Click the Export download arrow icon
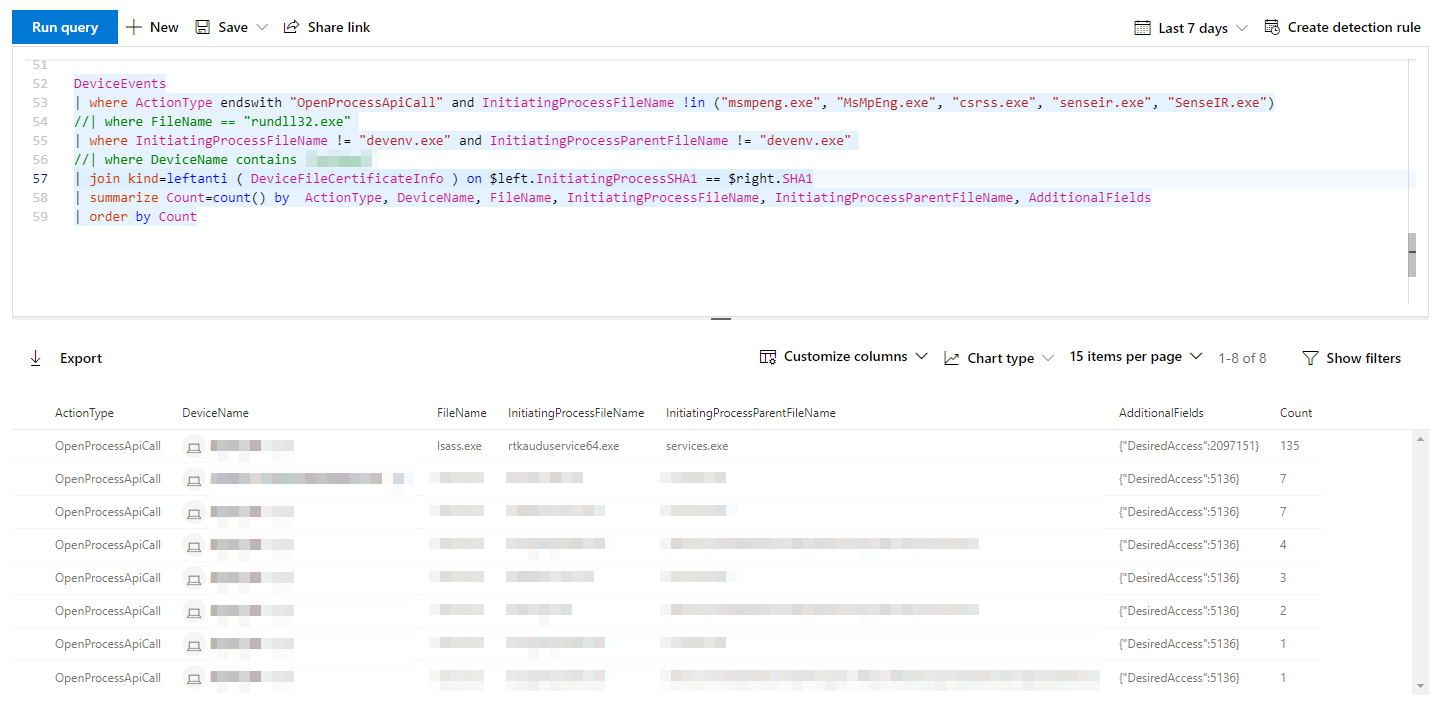1442x702 pixels. [36, 358]
